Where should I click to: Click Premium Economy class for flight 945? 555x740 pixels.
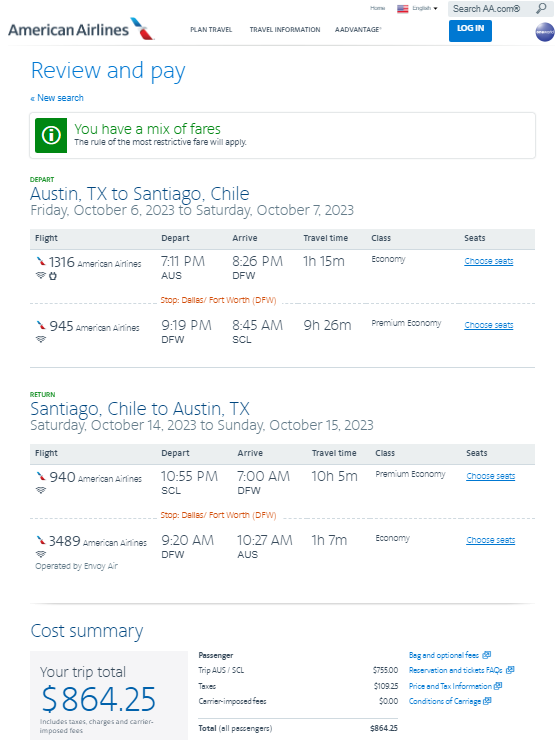pyautogui.click(x=406, y=323)
